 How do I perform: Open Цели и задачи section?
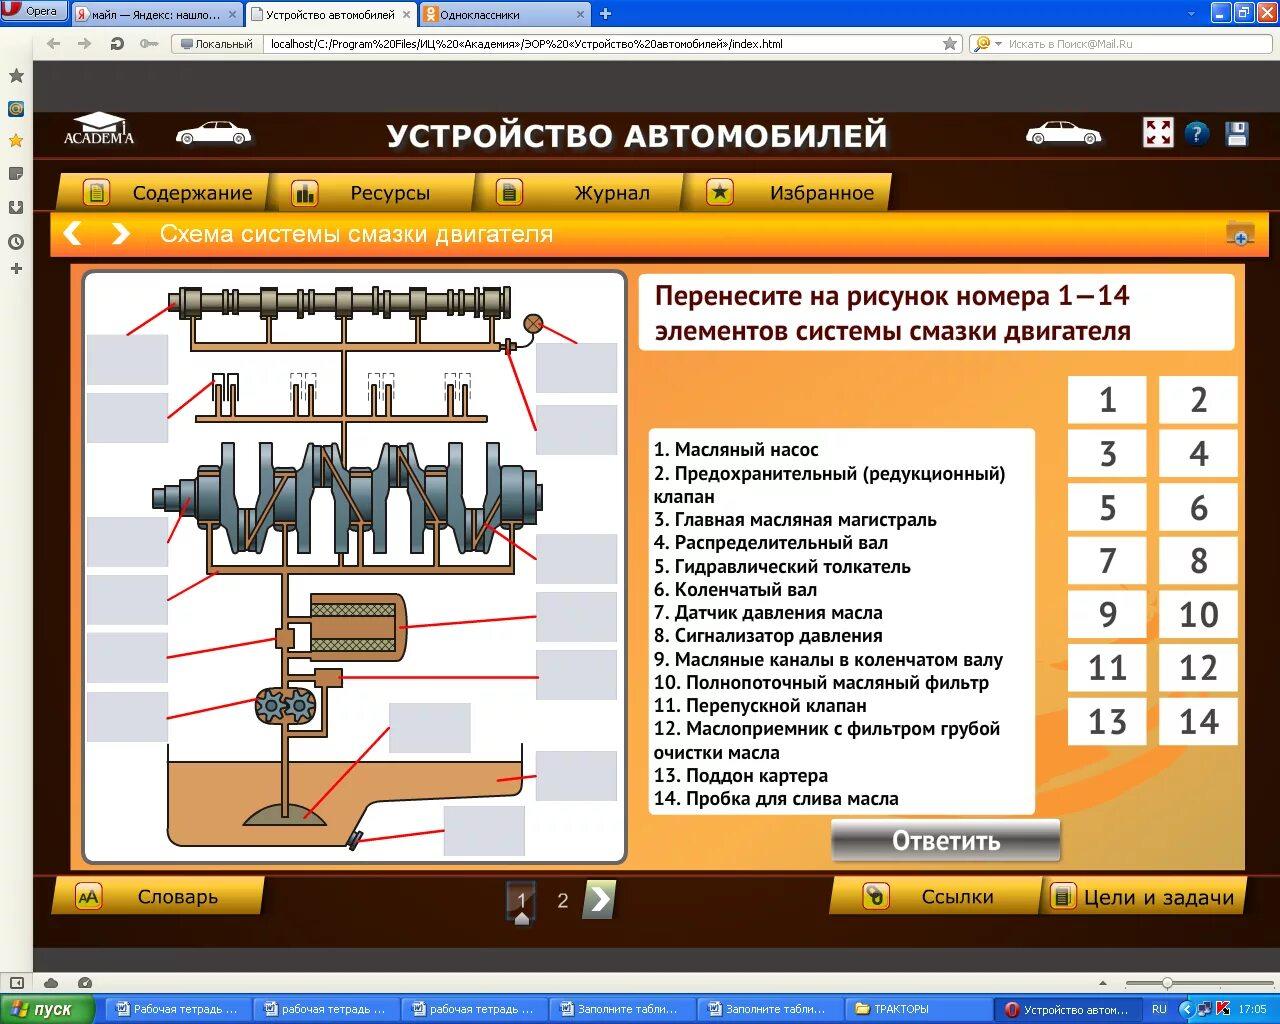(1144, 897)
